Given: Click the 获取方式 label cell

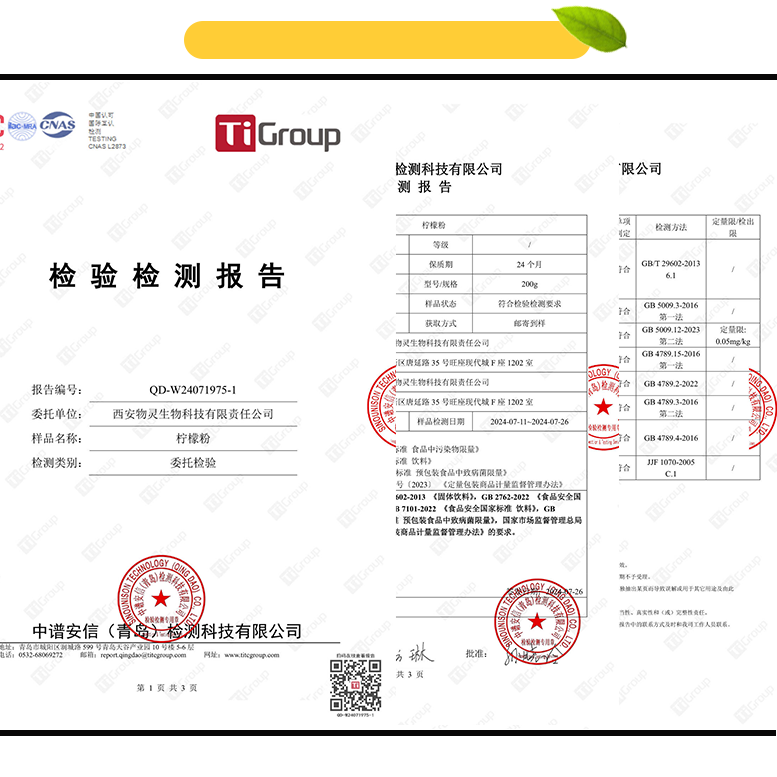Looking at the screenshot, I should click(441, 324).
